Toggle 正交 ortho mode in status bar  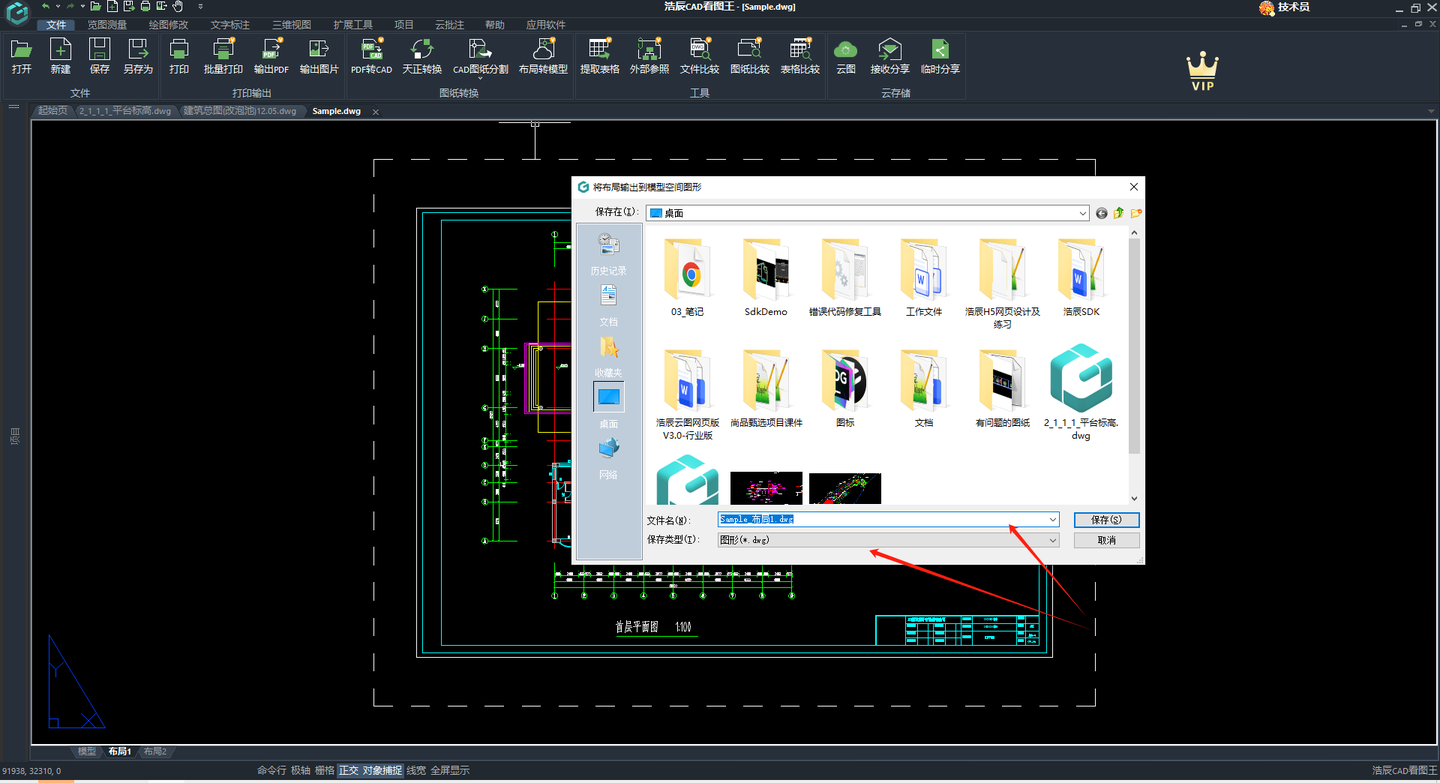click(348, 771)
